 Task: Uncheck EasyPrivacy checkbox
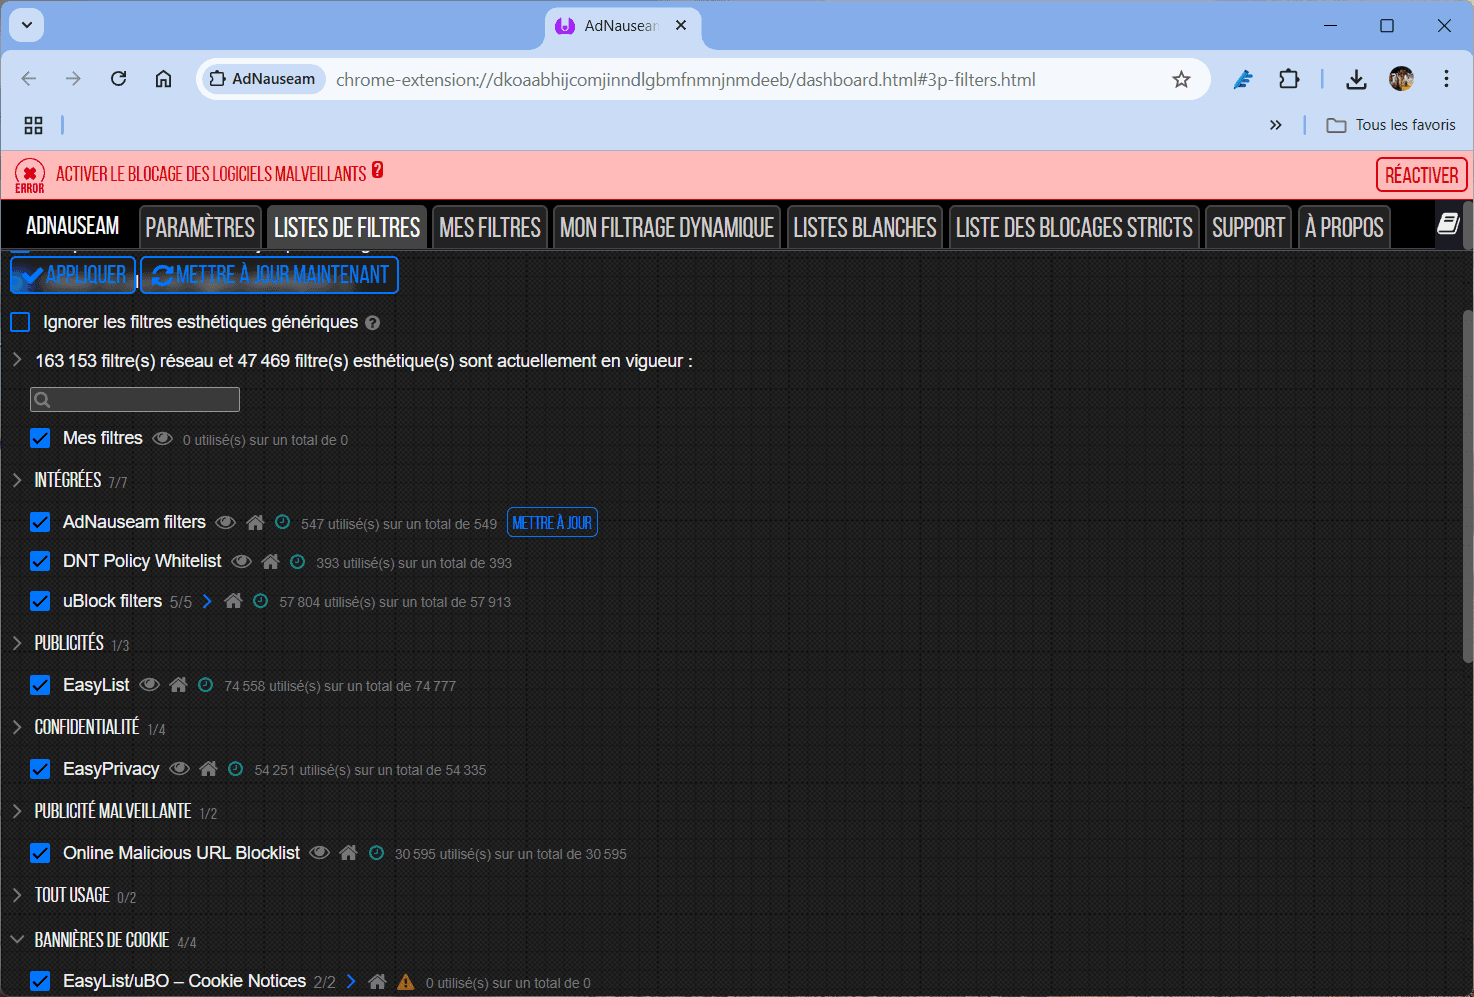40,769
